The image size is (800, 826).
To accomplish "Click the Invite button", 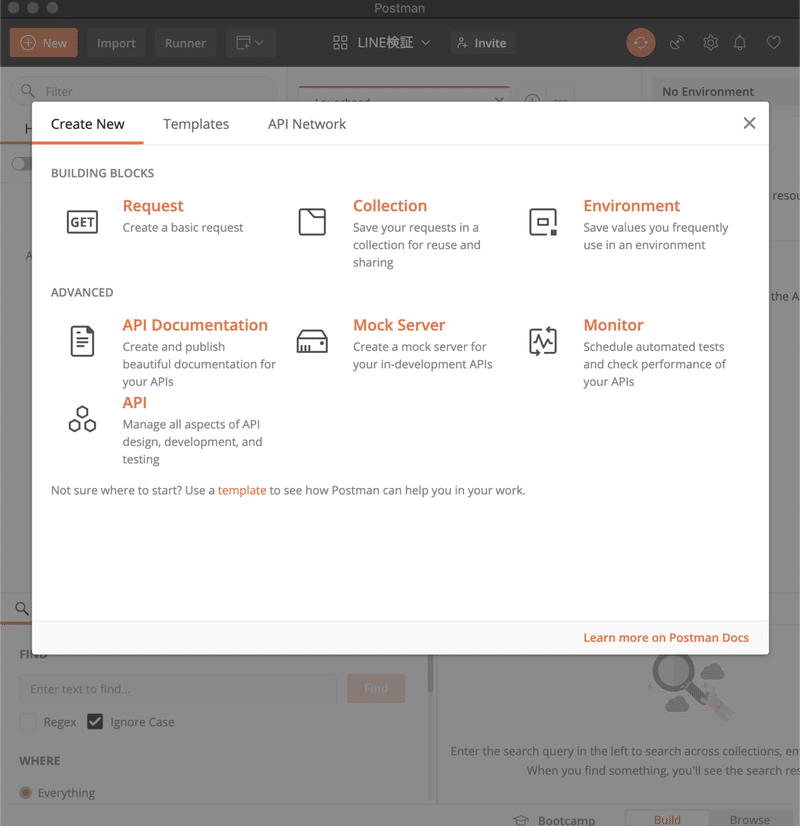I will tap(482, 43).
